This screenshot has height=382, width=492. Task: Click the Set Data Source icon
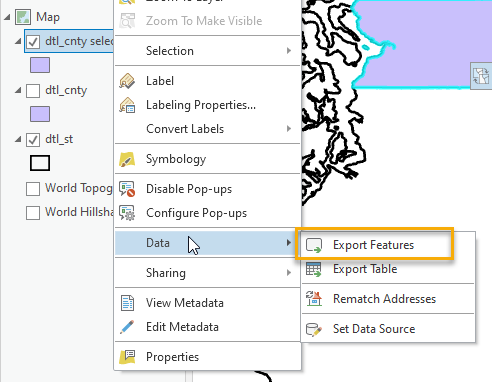[x=314, y=329]
